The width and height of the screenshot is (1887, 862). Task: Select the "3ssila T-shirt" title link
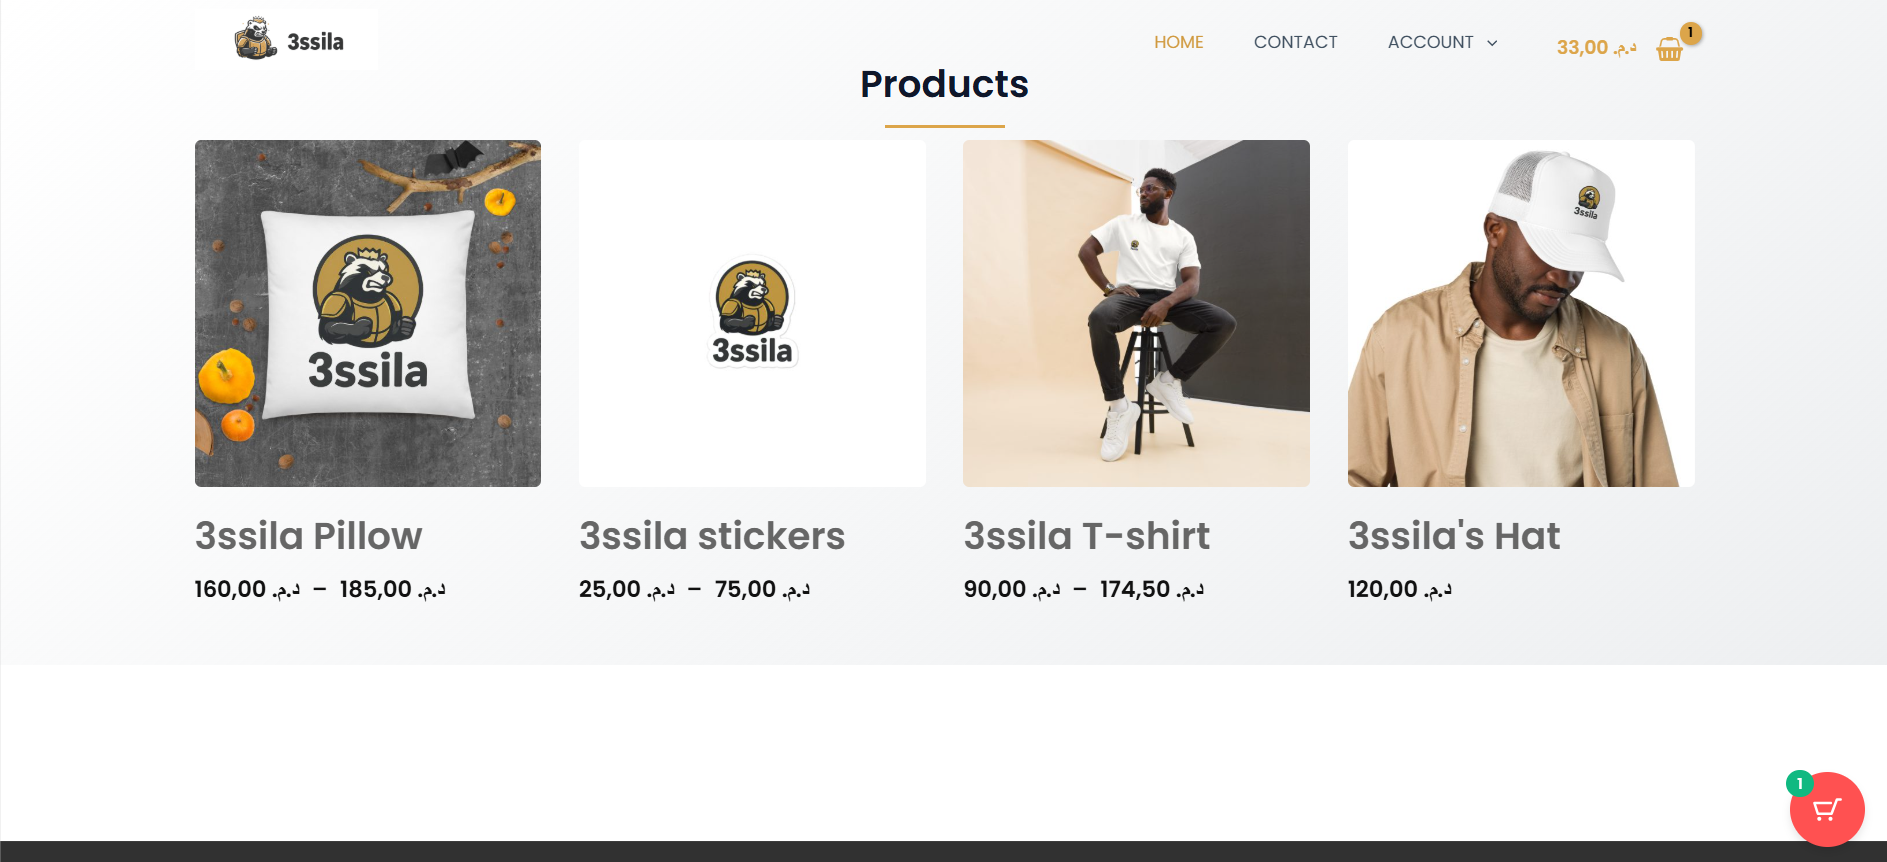(1087, 536)
